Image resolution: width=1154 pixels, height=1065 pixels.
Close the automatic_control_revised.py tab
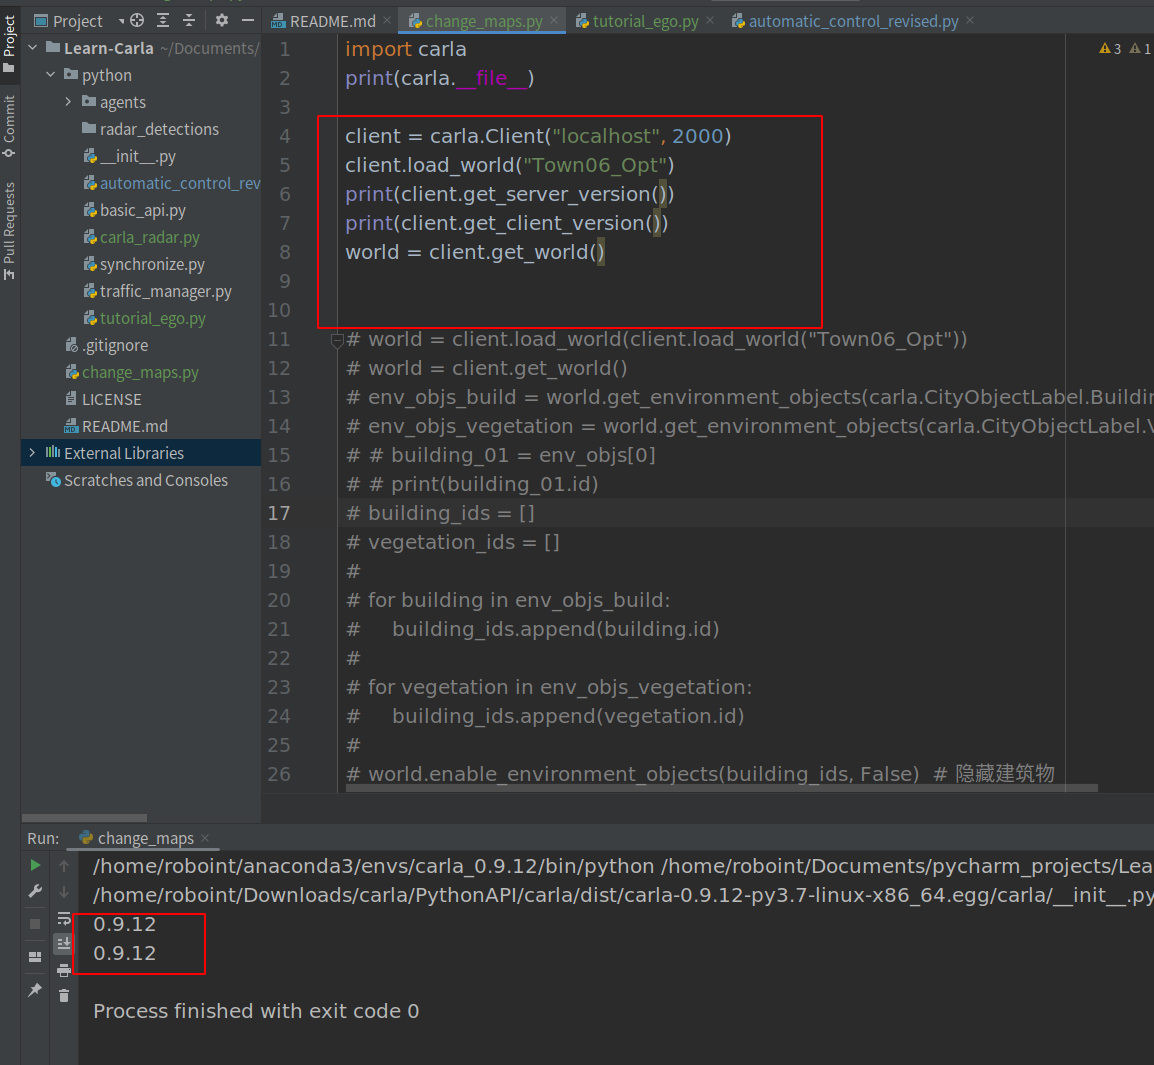(x=970, y=21)
